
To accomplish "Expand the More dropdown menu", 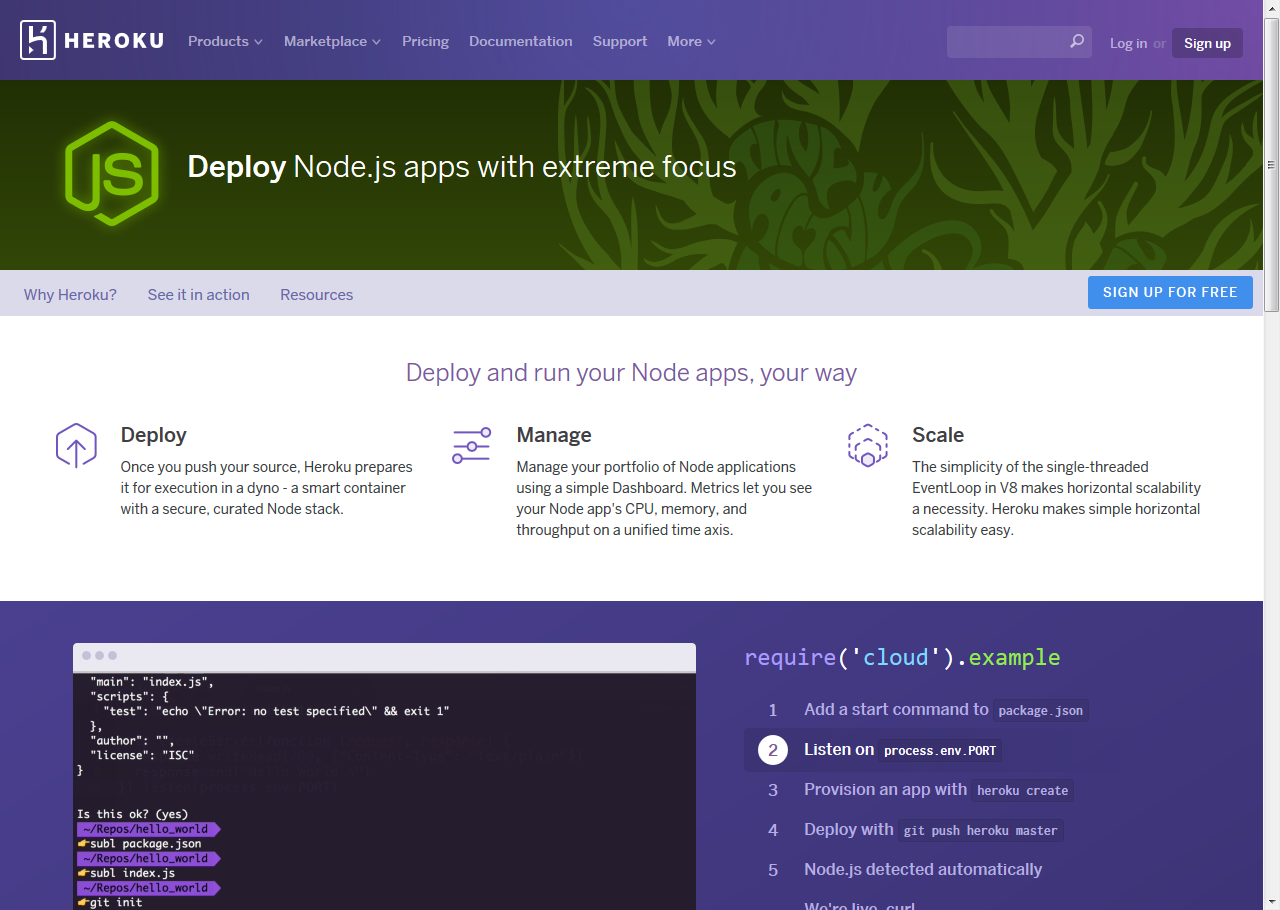I will [x=691, y=41].
